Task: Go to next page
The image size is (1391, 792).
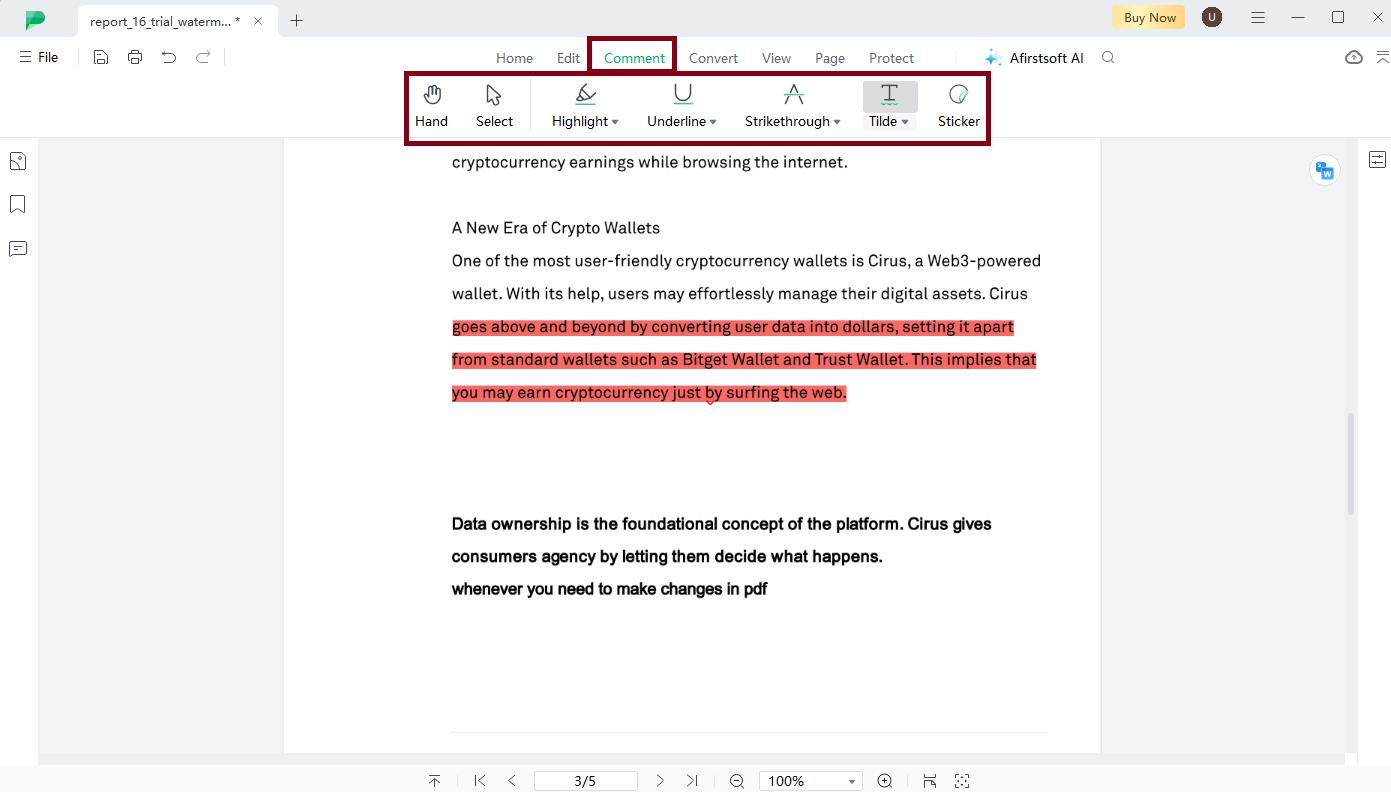Action: pyautogui.click(x=660, y=781)
